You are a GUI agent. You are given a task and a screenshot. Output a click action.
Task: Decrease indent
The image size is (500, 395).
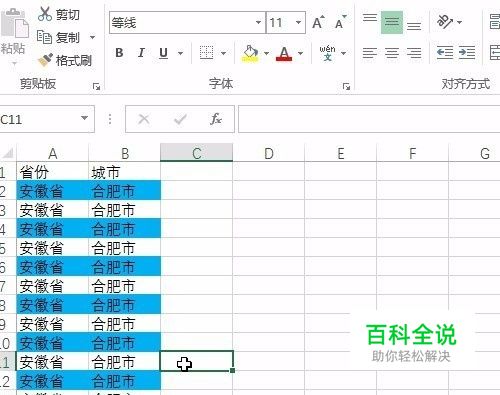coord(445,53)
